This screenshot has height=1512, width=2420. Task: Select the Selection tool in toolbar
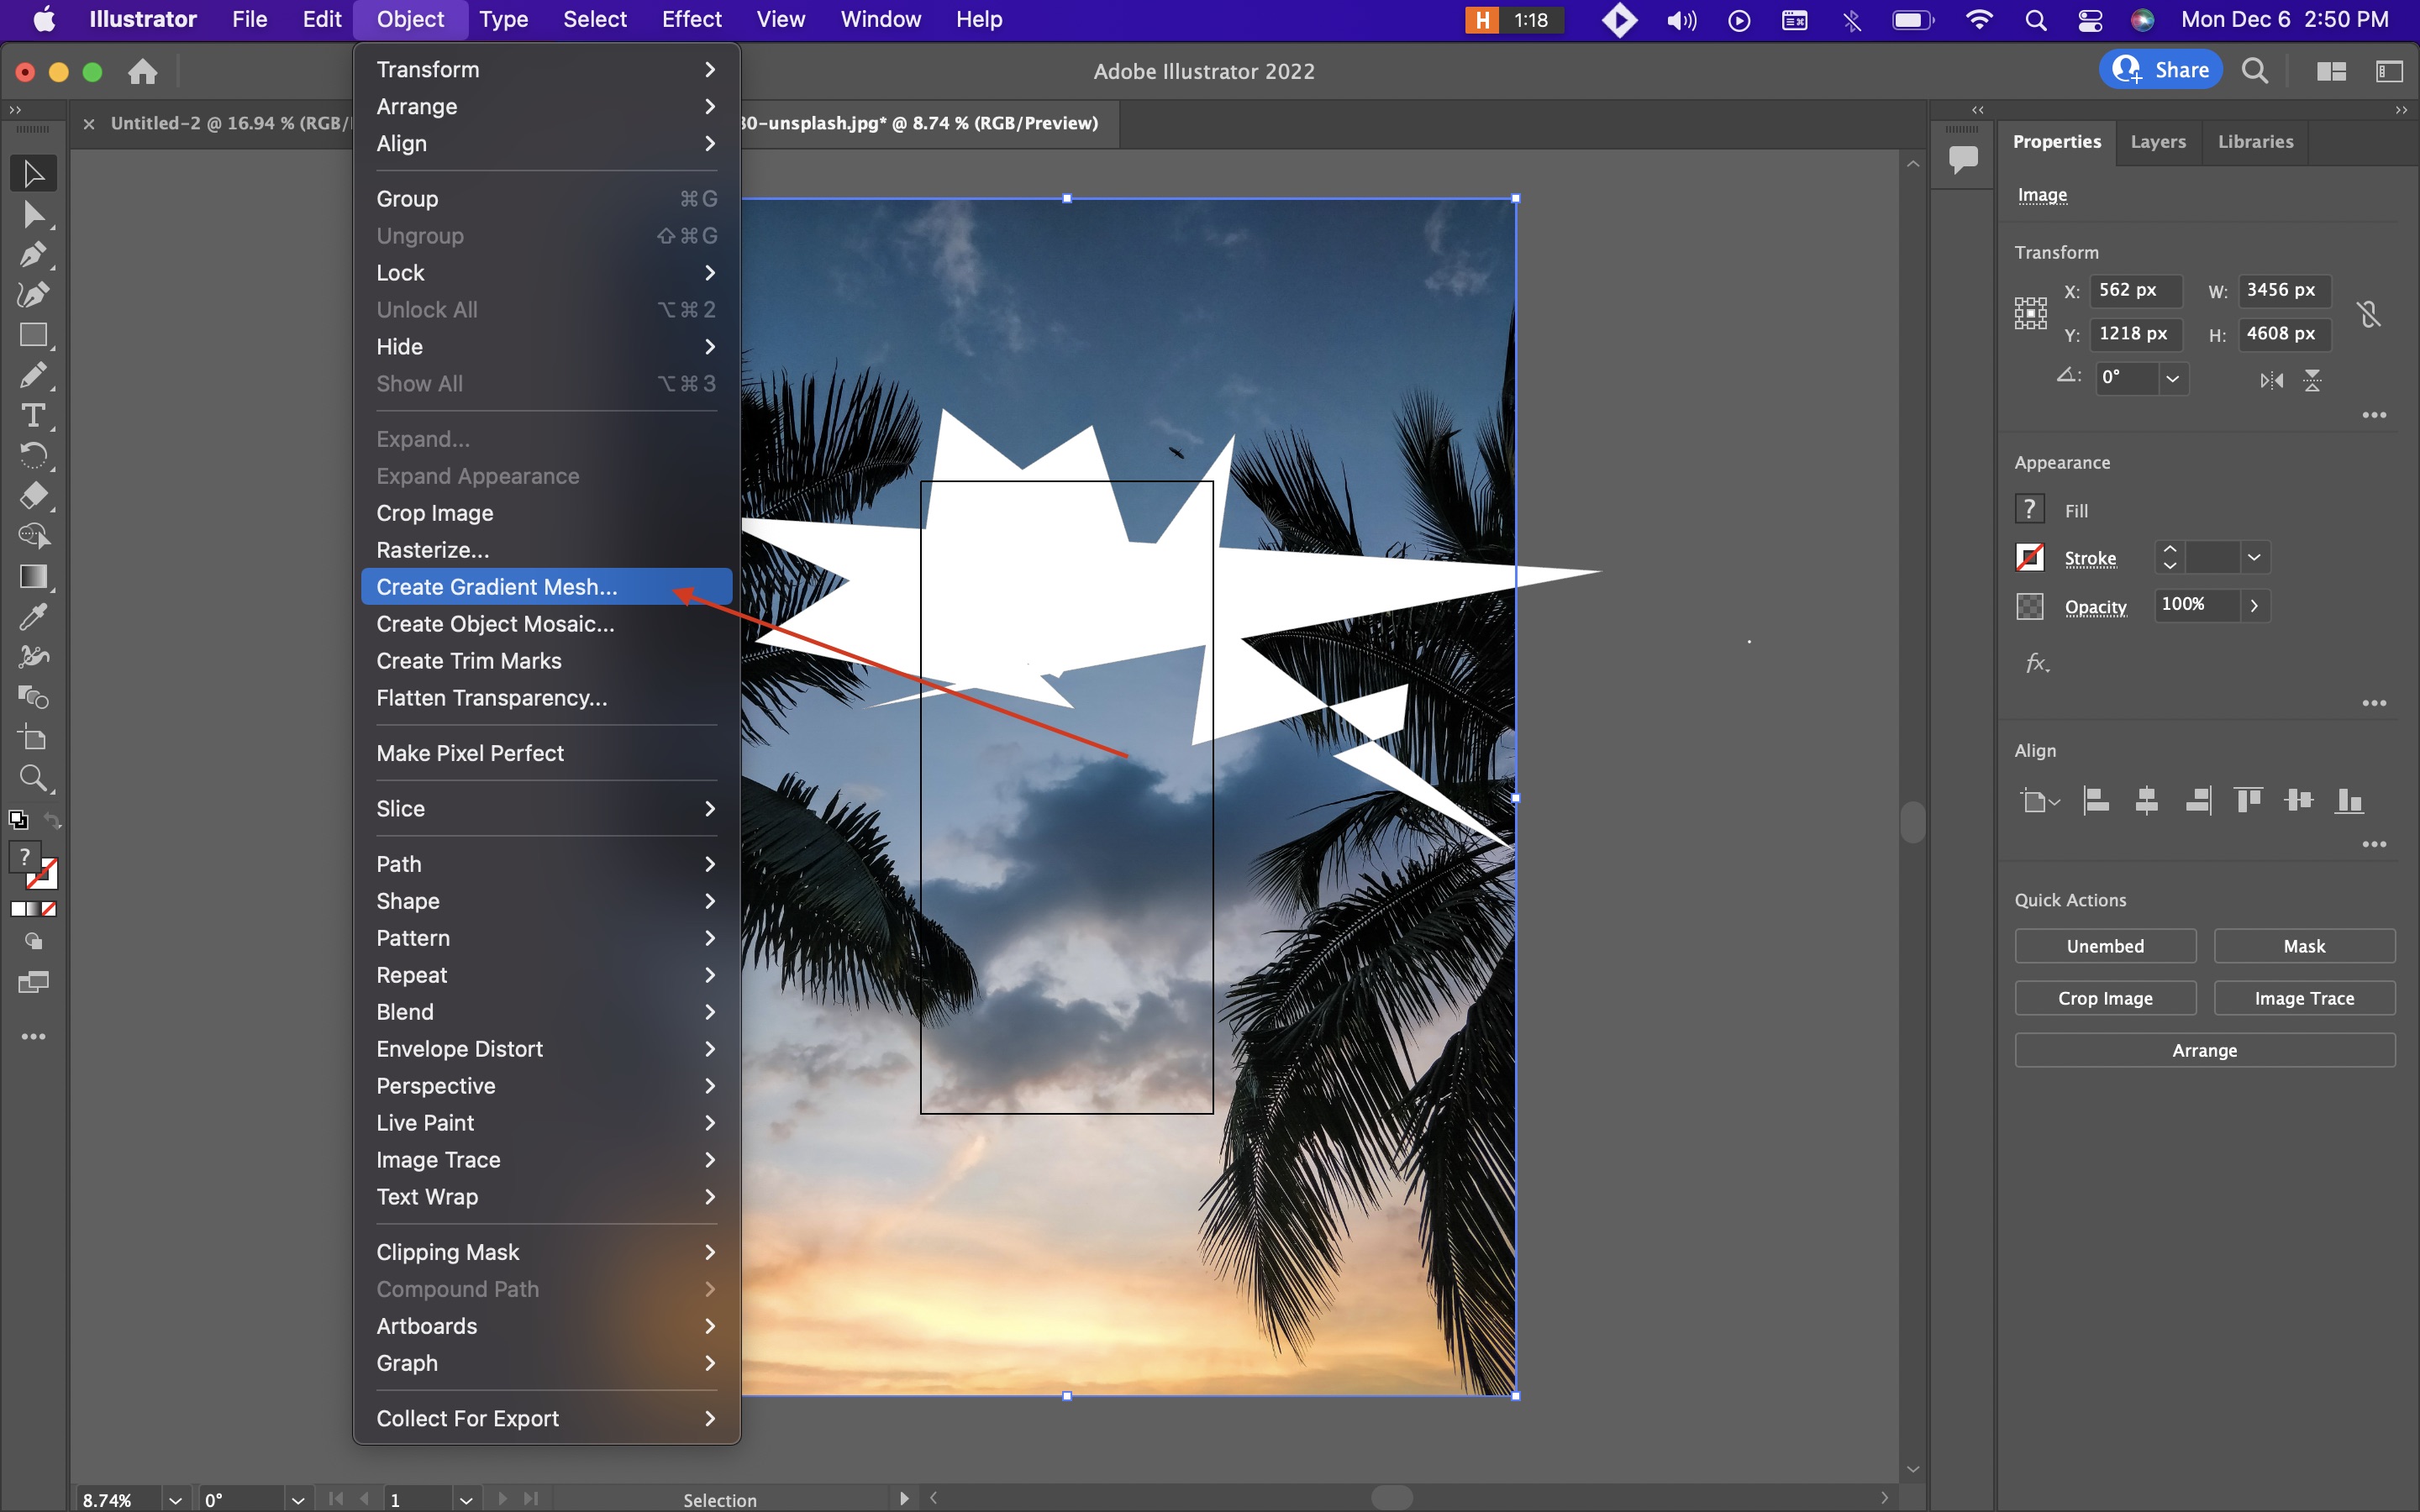[29, 171]
